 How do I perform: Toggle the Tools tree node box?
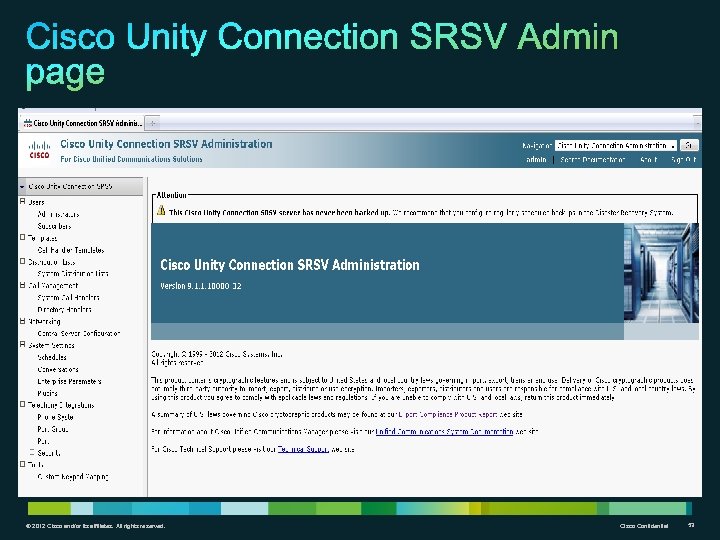pos(22,464)
